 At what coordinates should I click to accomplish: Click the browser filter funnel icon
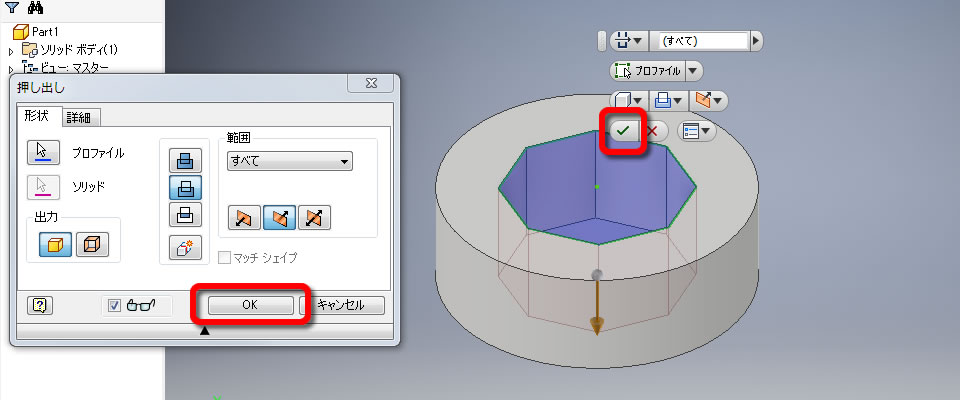click(12, 9)
